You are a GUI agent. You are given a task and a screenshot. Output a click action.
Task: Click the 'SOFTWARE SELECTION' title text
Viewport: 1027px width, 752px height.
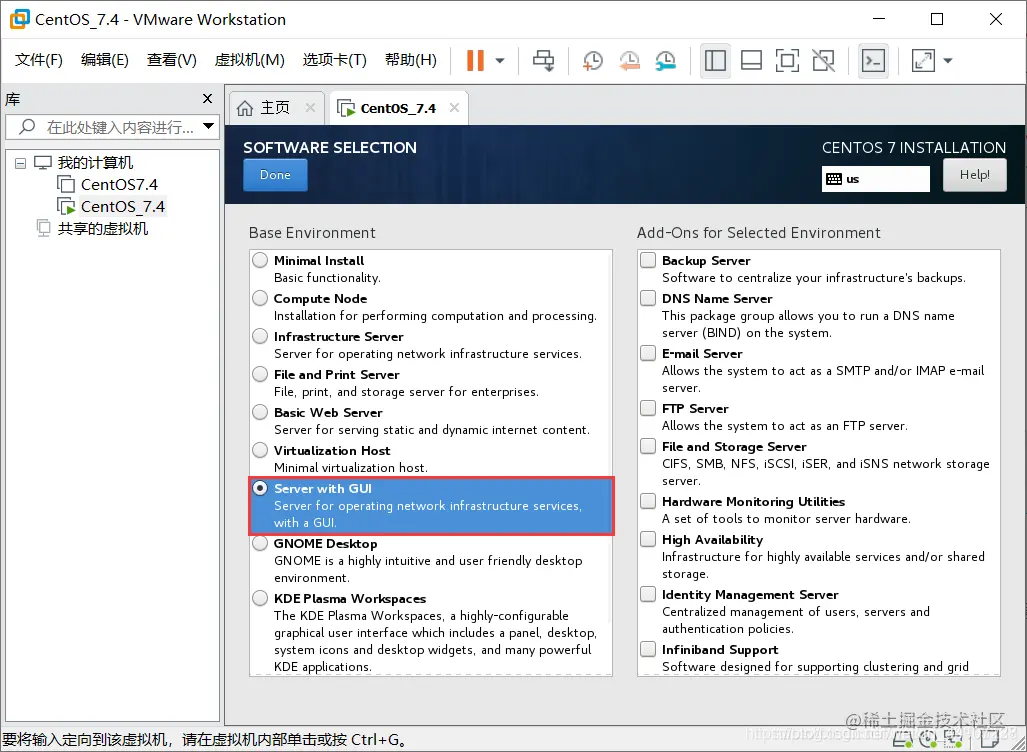coord(329,147)
